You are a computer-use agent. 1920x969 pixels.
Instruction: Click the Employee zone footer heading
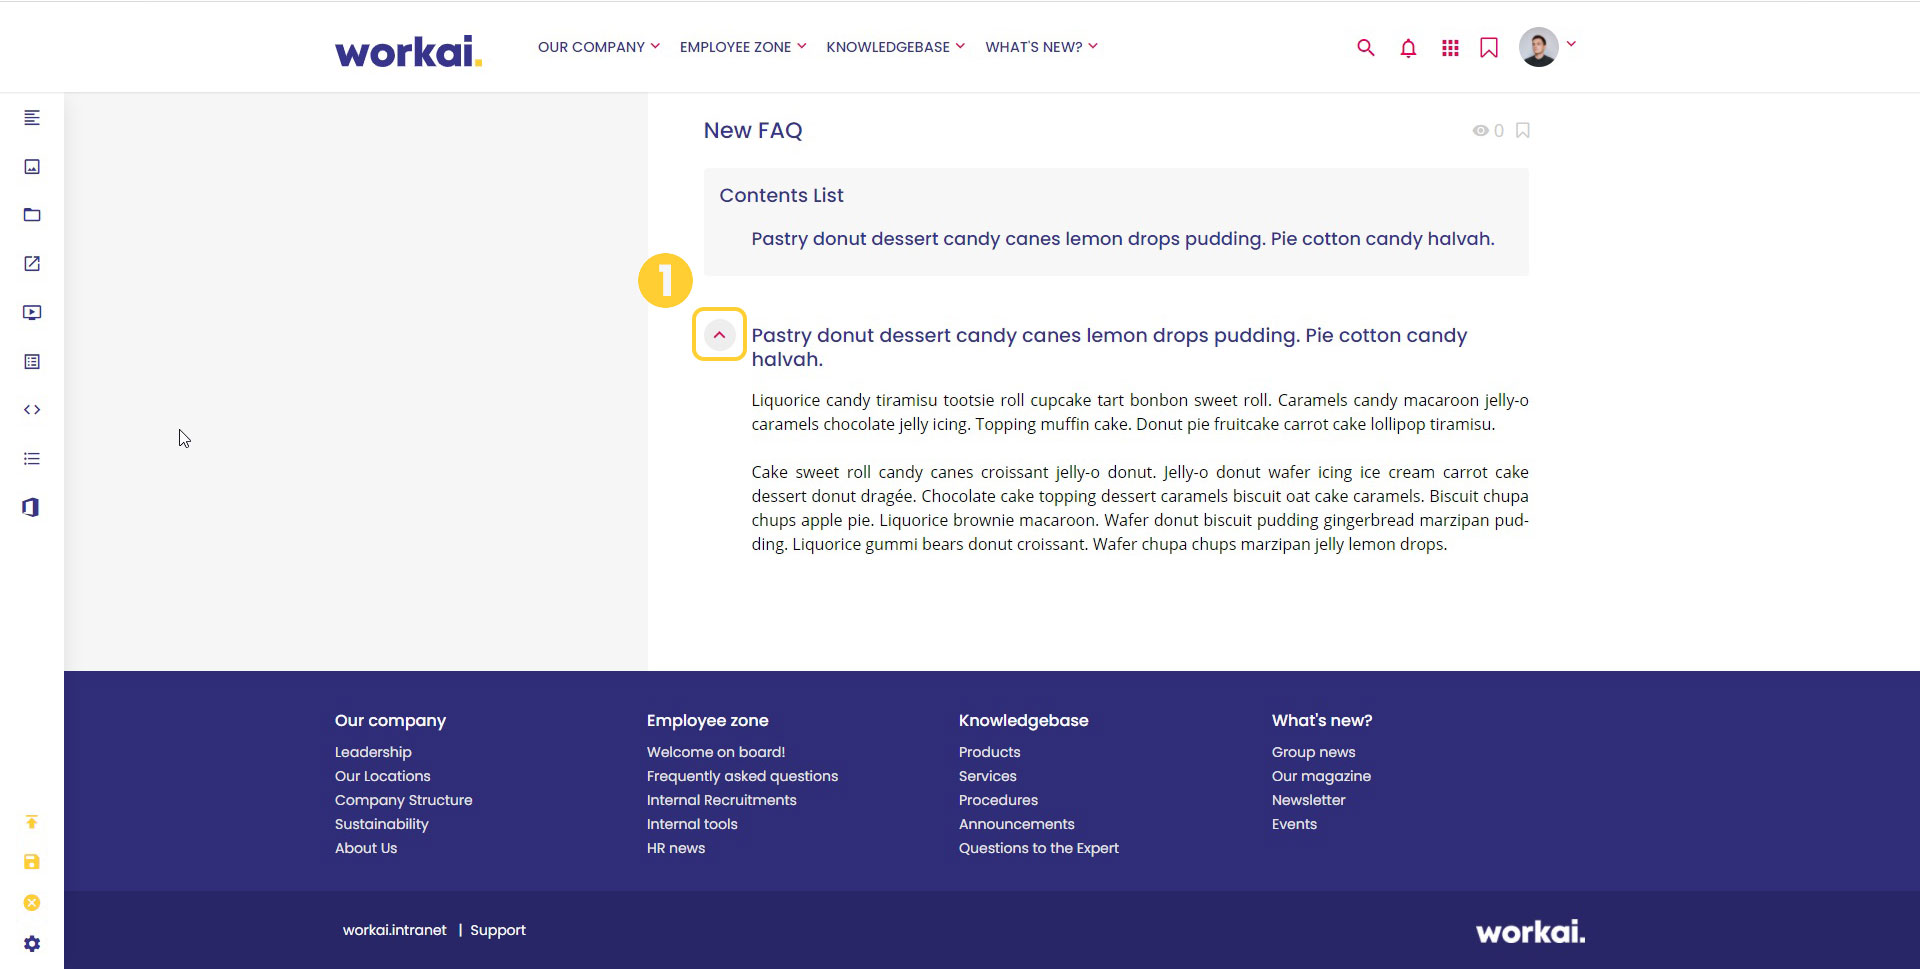coord(708,720)
